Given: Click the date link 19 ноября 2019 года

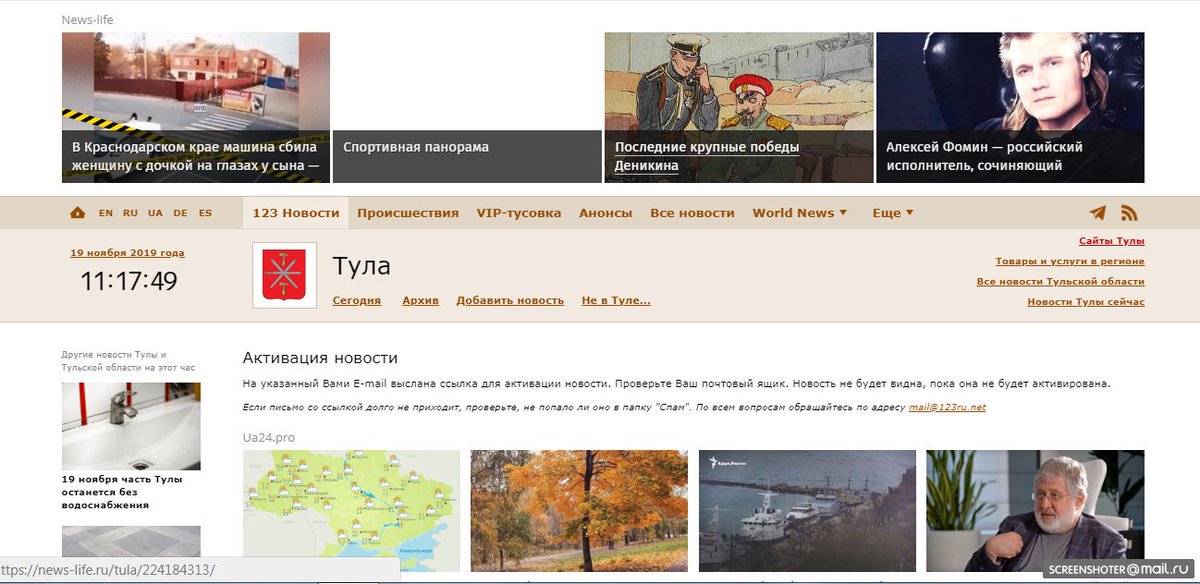Looking at the screenshot, I should pyautogui.click(x=127, y=253).
